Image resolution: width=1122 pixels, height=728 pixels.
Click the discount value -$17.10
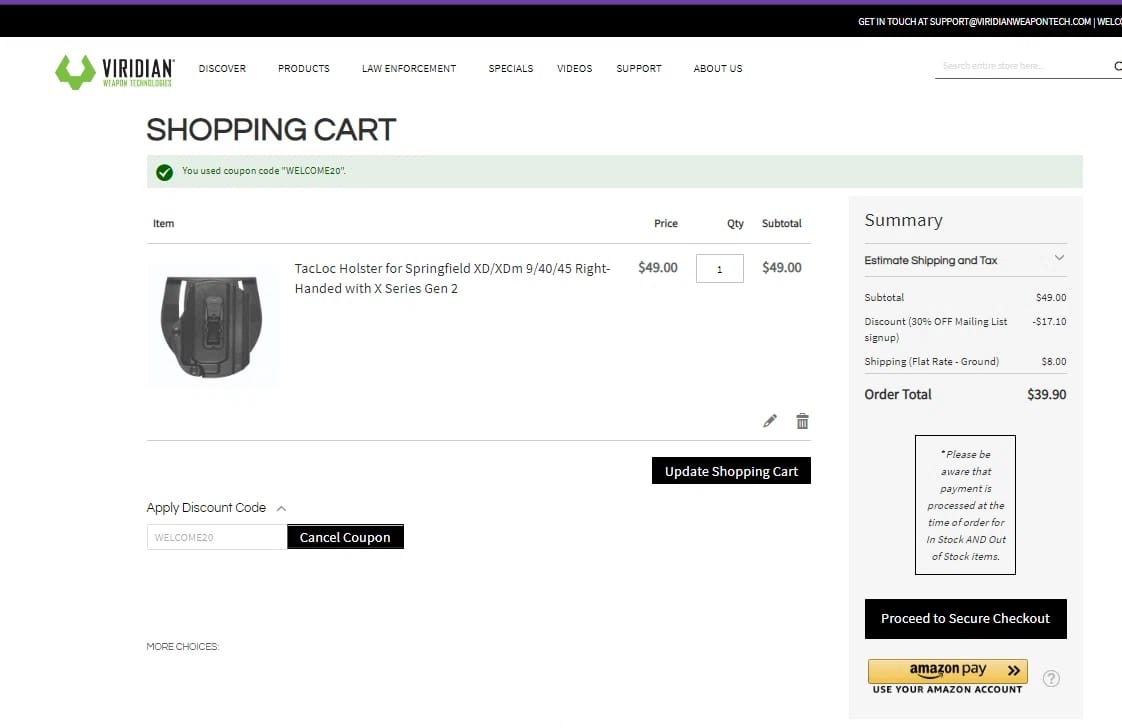tap(1049, 321)
